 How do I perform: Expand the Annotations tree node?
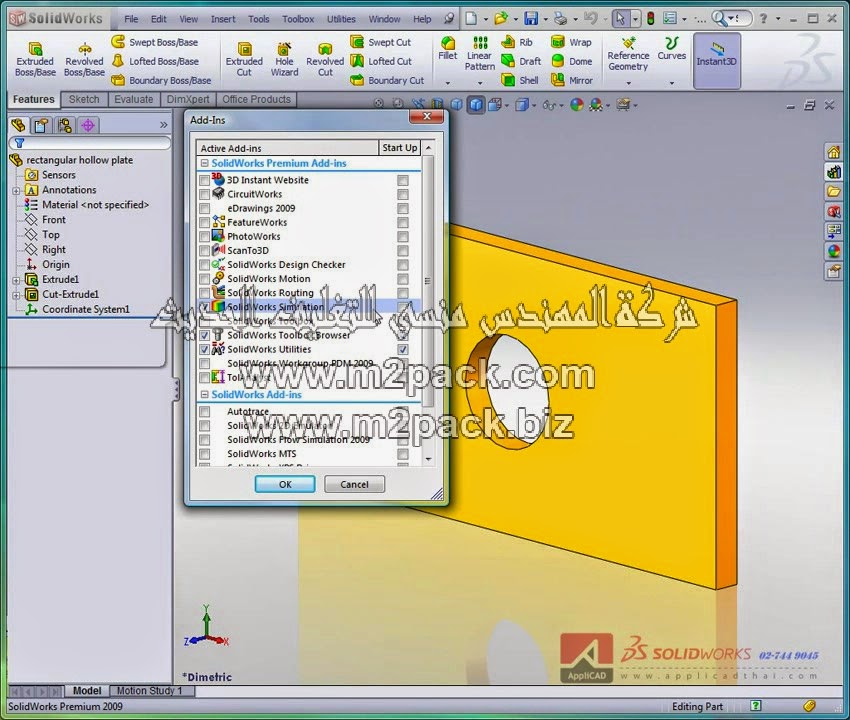(x=16, y=191)
